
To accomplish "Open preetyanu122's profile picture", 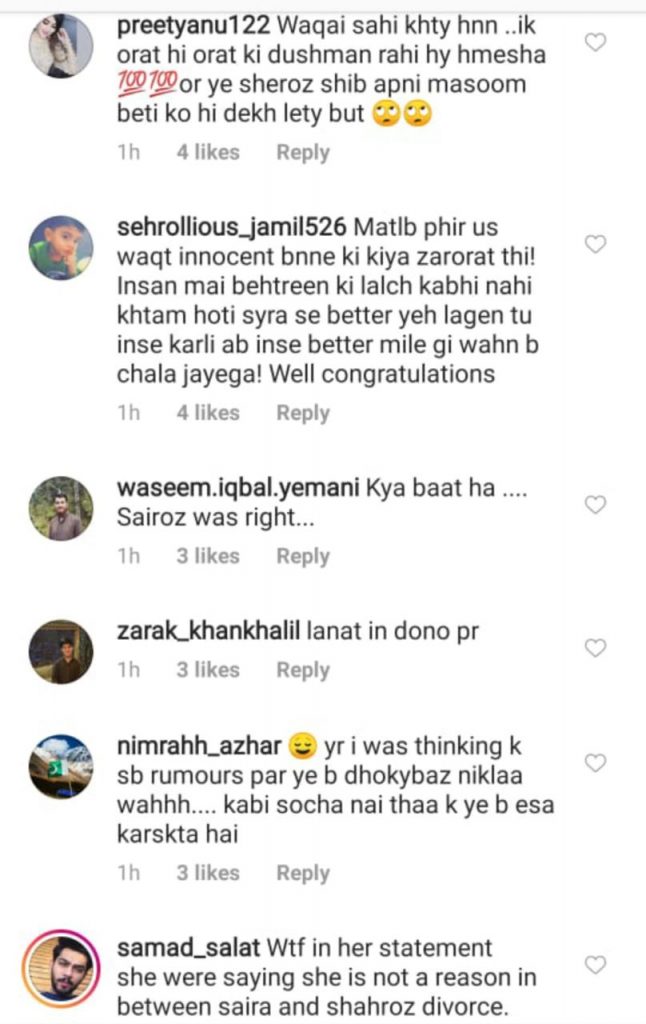I will [61, 46].
